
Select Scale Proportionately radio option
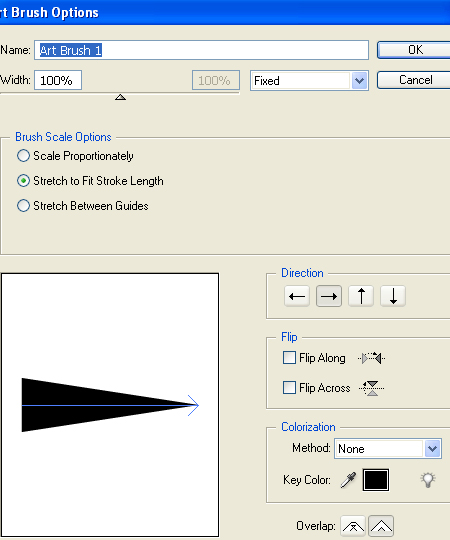click(23, 156)
